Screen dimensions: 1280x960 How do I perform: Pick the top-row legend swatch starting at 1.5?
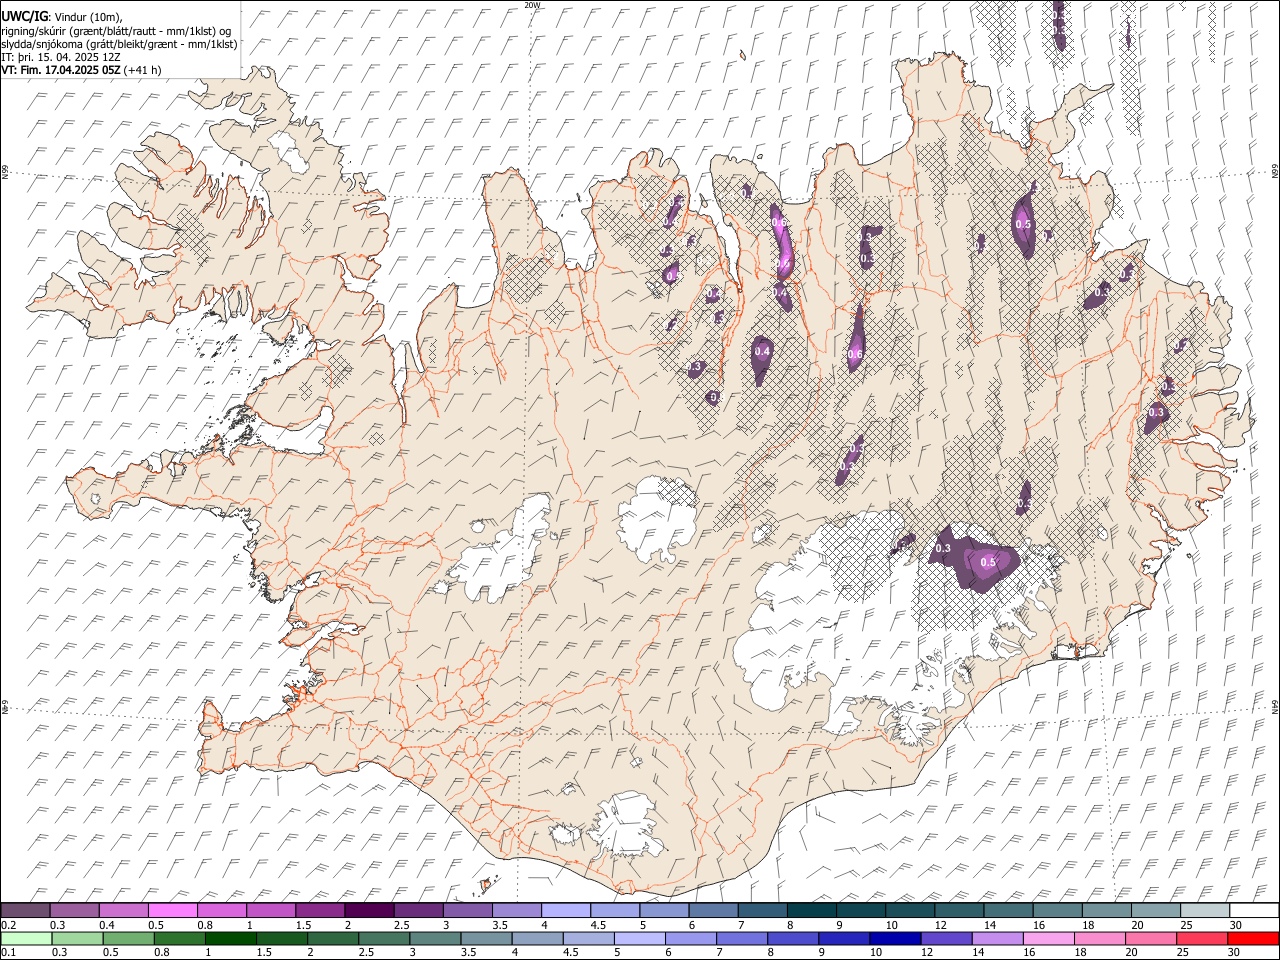pyautogui.click(x=320, y=910)
